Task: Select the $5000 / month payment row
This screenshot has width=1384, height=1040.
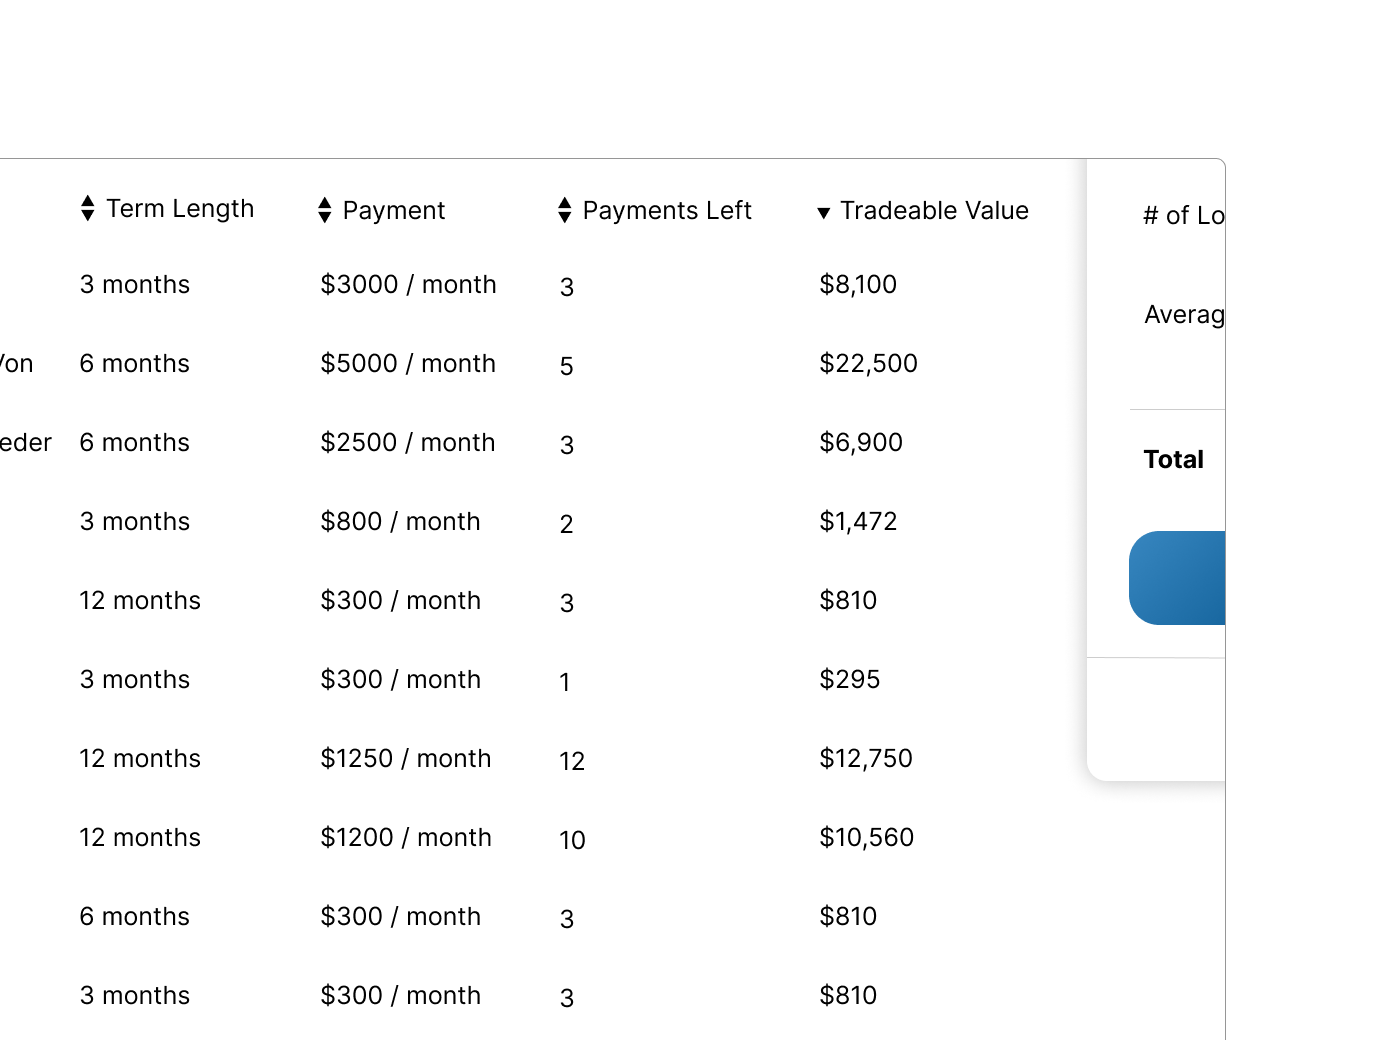Action: point(408,364)
